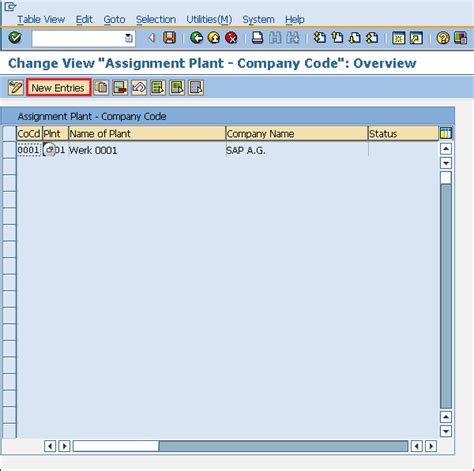Open the command field history dropdown
This screenshot has height=471, width=474.
(129, 38)
